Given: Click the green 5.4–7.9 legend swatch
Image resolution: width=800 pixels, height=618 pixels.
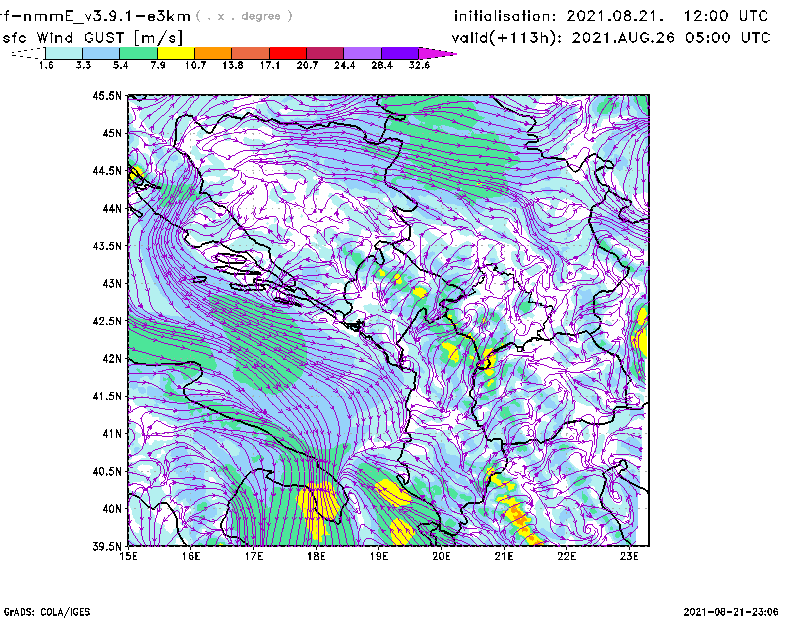Looking at the screenshot, I should [139, 53].
